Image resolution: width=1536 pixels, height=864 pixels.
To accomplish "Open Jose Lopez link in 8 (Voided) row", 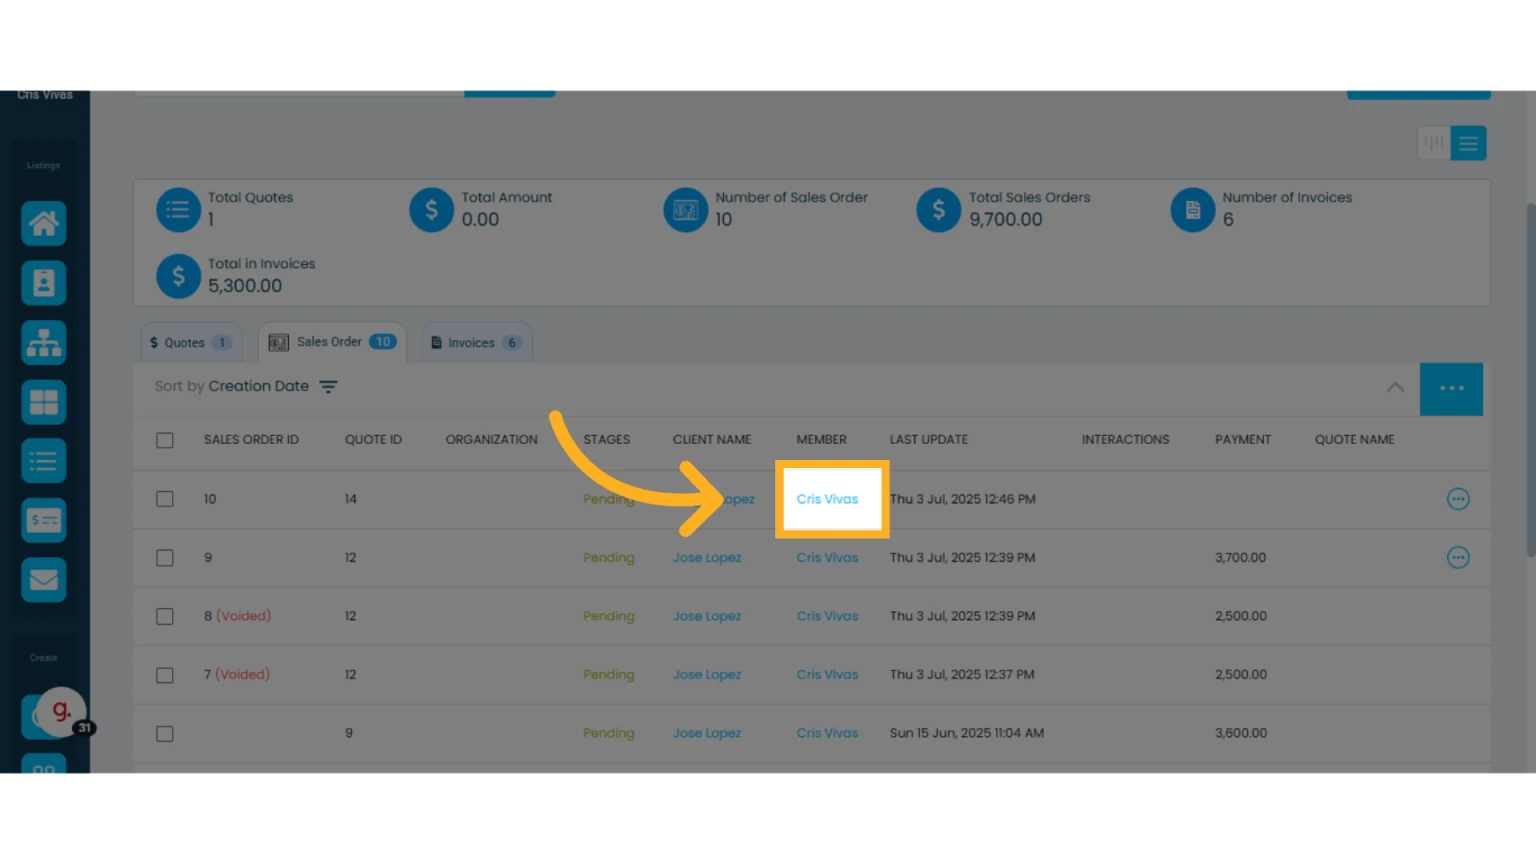I will coord(707,616).
